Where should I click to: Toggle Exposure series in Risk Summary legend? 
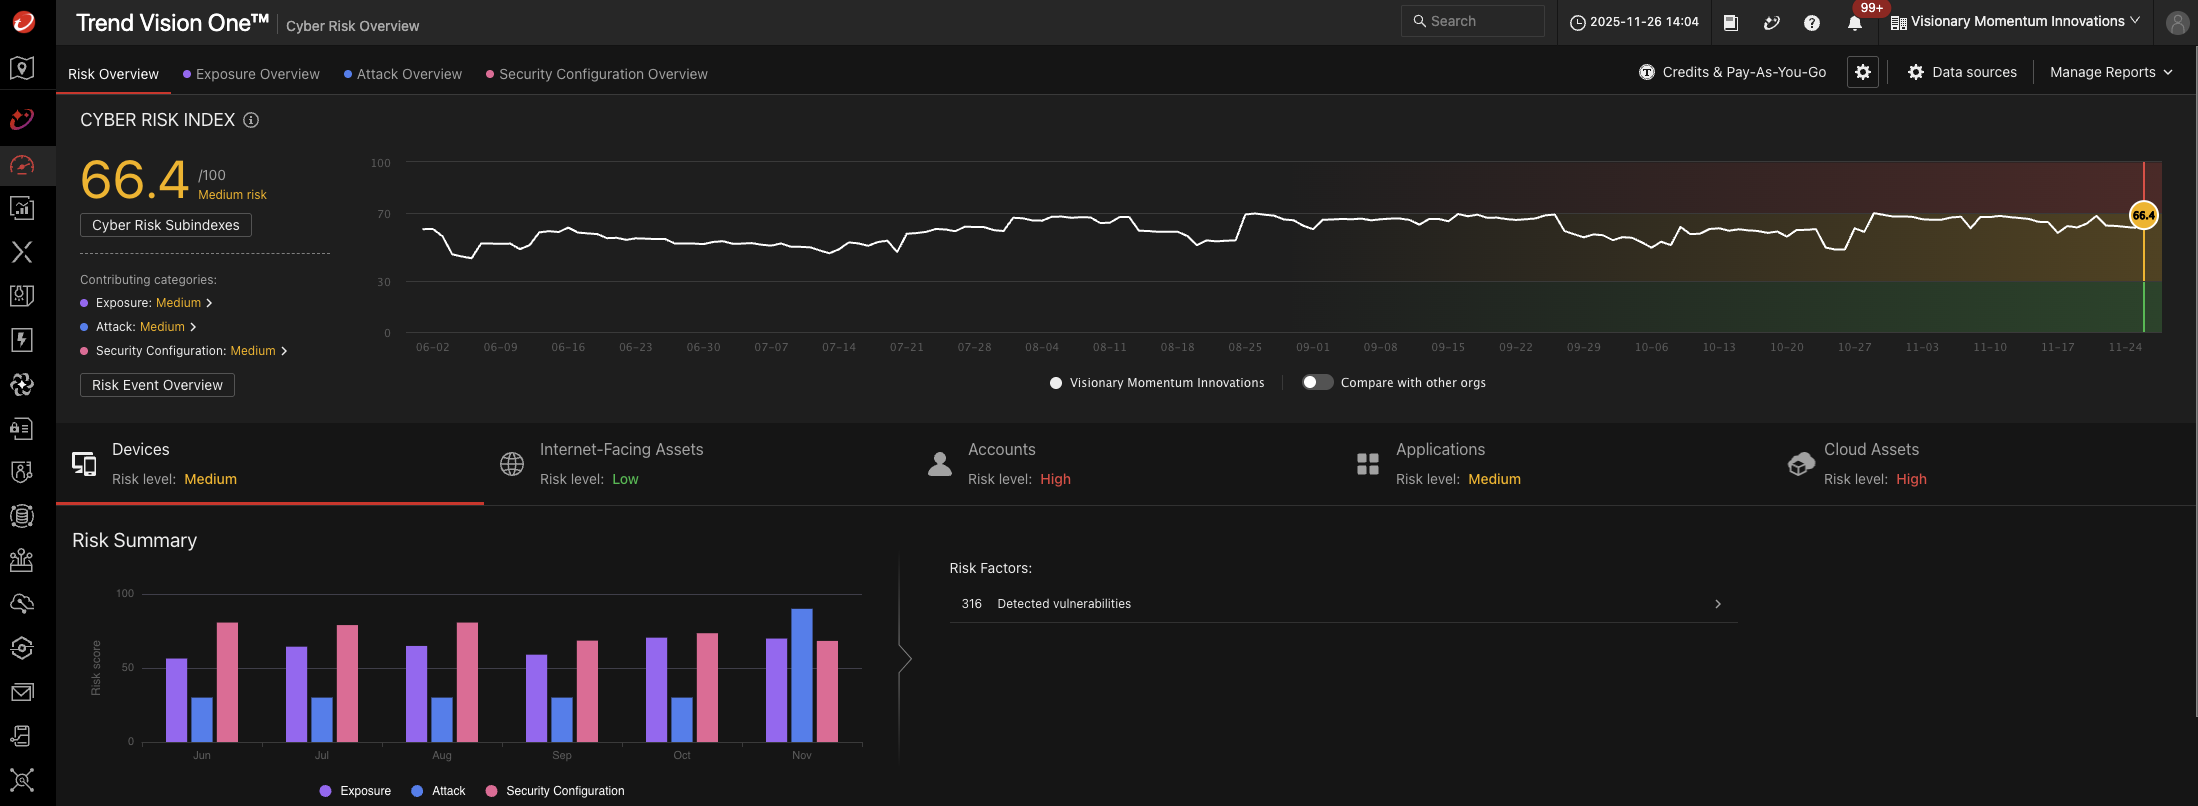(355, 791)
